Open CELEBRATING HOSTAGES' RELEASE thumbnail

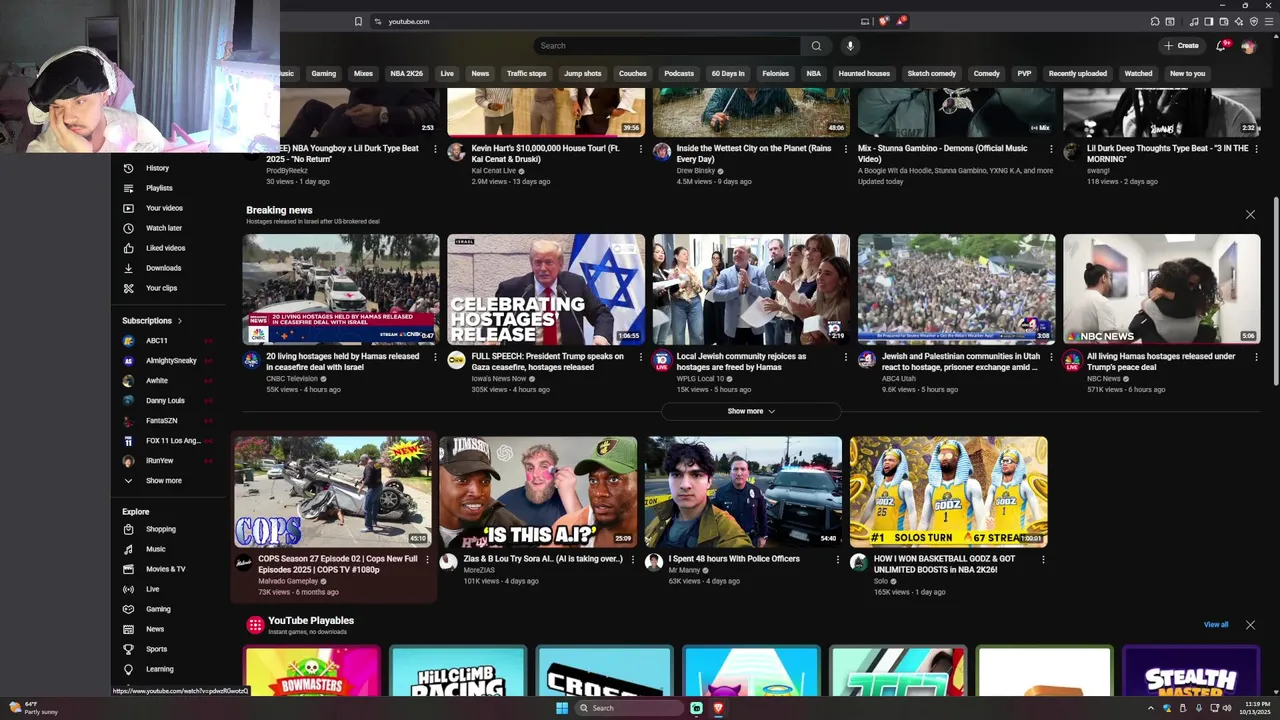tap(546, 290)
